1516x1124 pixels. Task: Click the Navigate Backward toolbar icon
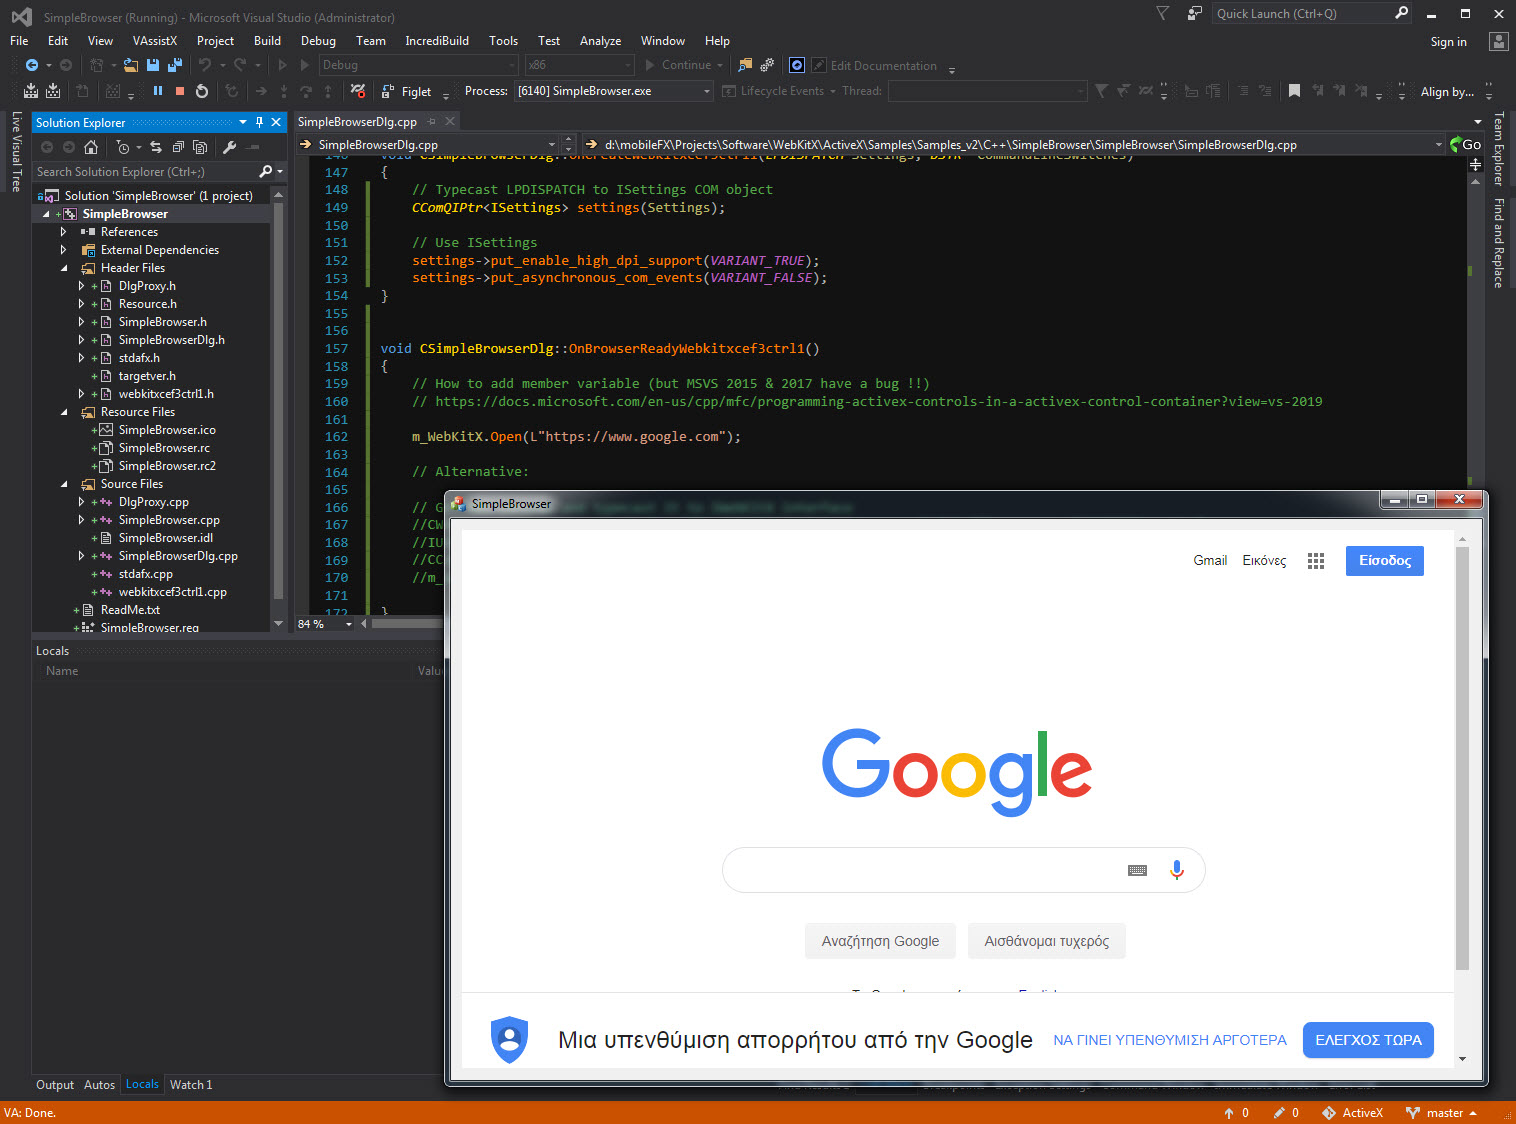click(32, 65)
